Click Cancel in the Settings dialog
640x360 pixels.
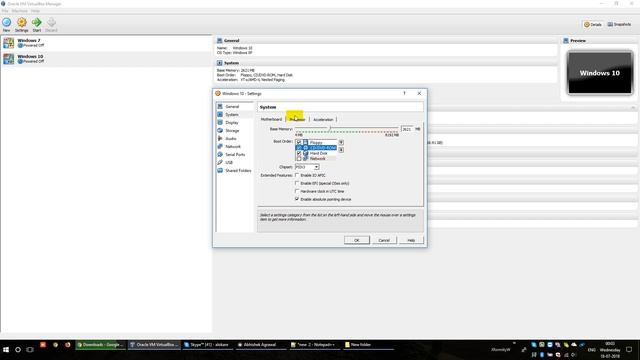point(384,240)
